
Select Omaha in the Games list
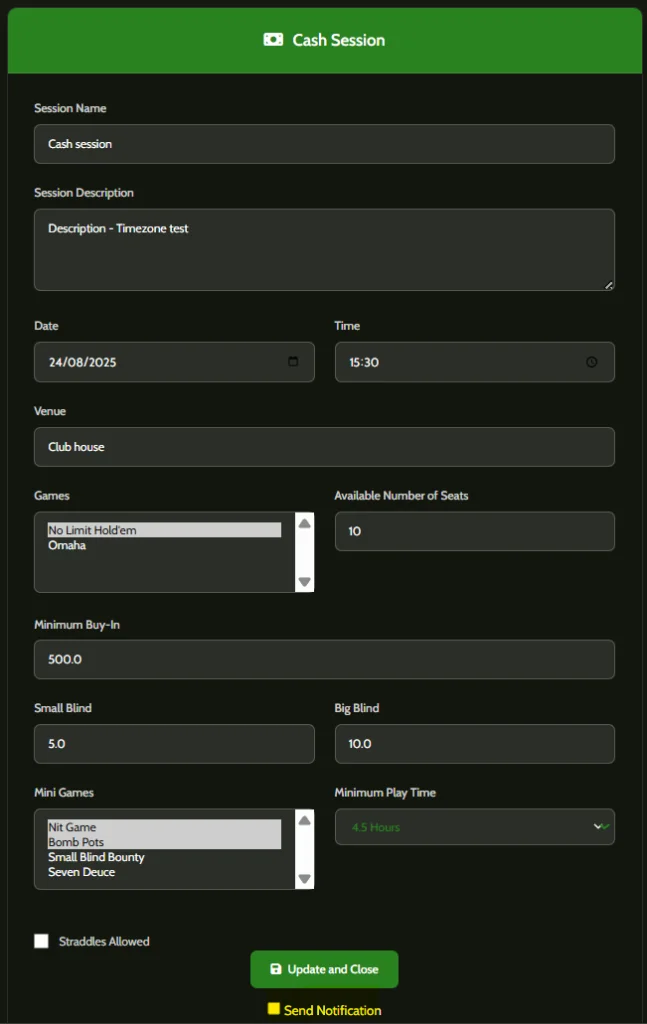(67, 545)
